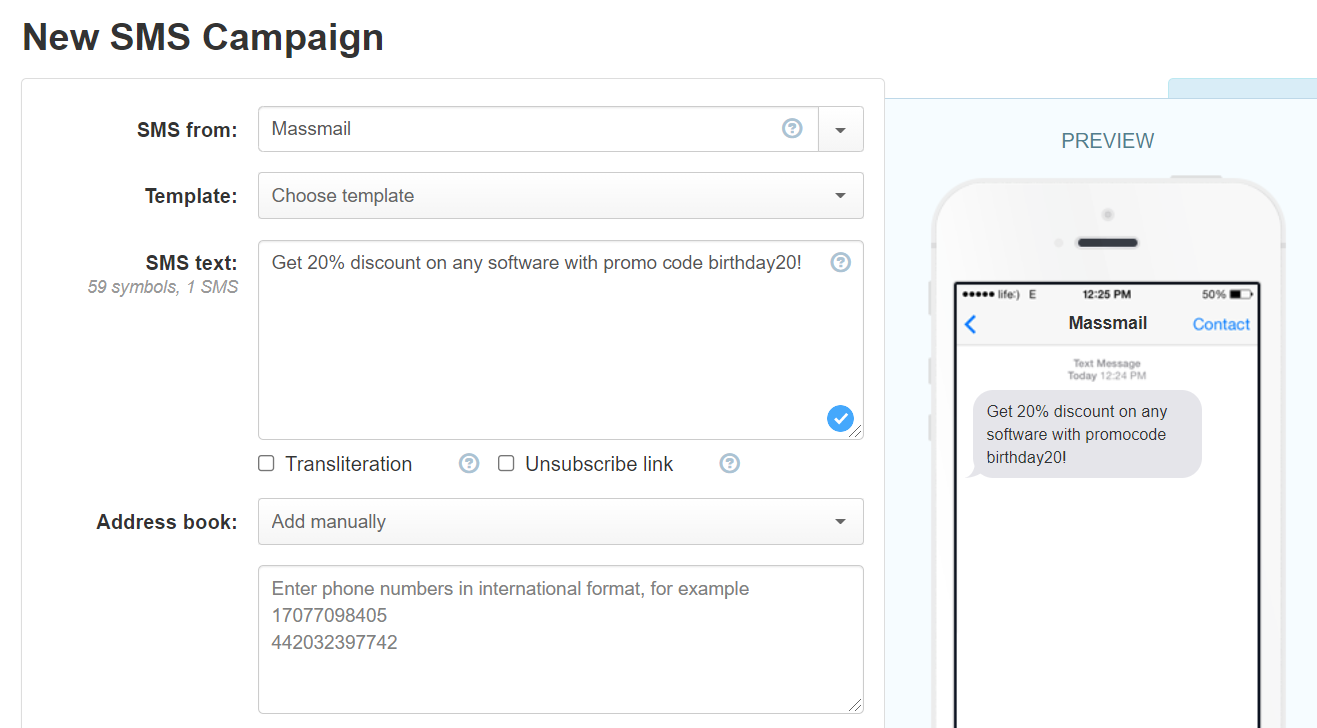Click the 12:25 PM clock in preview status bar
The image size is (1317, 728).
1106,294
